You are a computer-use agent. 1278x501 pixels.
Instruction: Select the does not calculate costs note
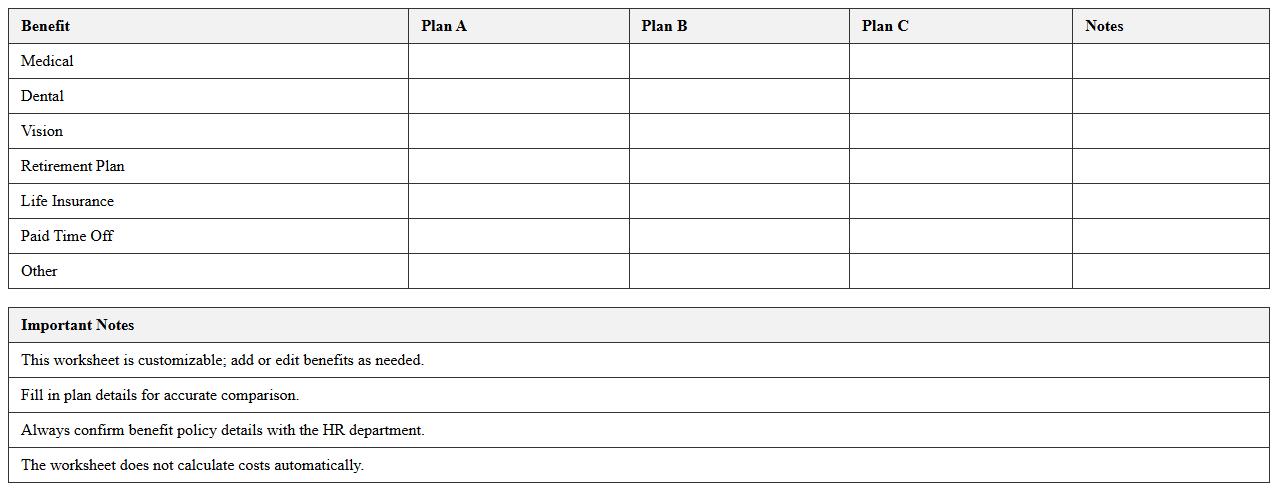[x=192, y=465]
